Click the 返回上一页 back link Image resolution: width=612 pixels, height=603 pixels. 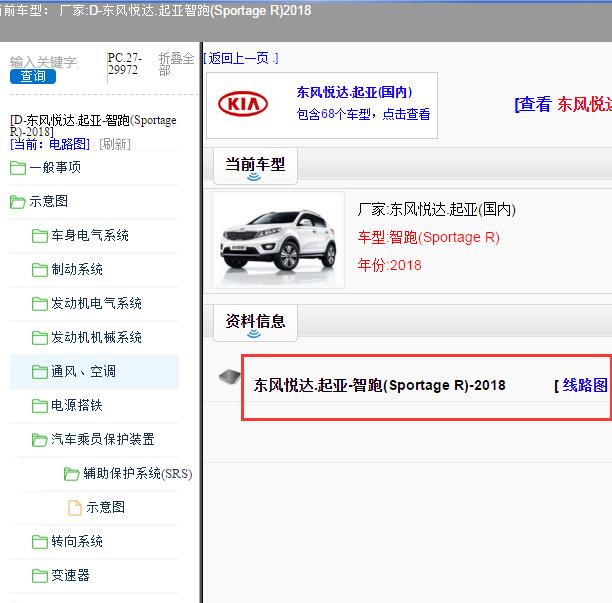pos(241,59)
